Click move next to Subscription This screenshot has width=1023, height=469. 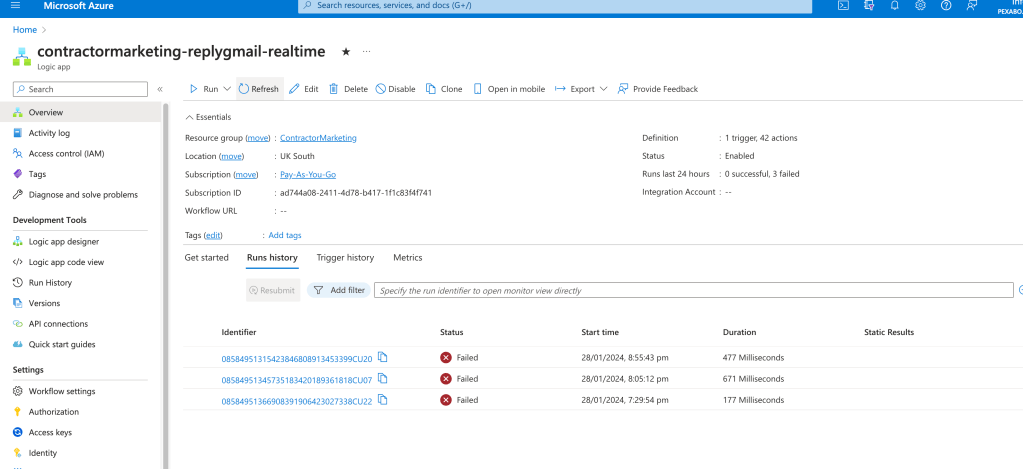click(246, 175)
